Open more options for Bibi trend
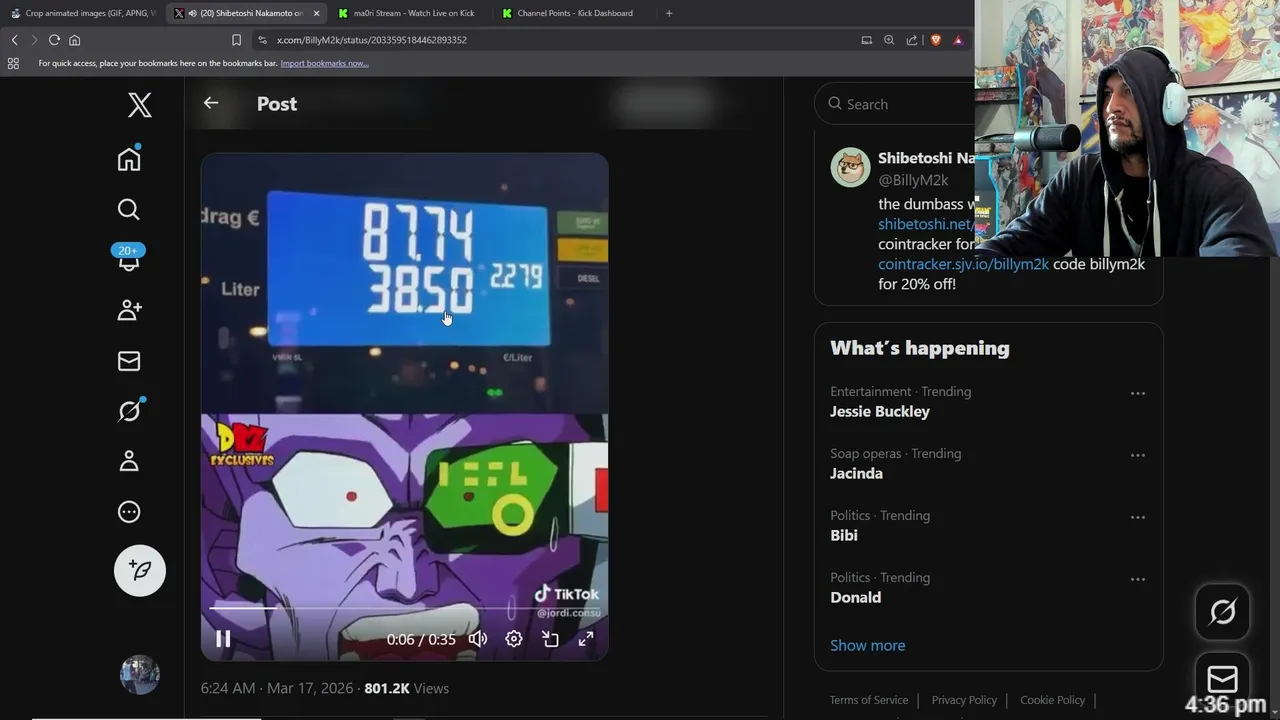The image size is (1280, 720). 1138,517
